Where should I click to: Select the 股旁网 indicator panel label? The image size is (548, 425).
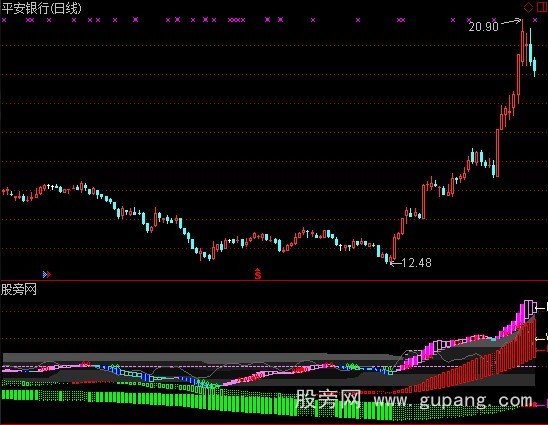tap(19, 290)
